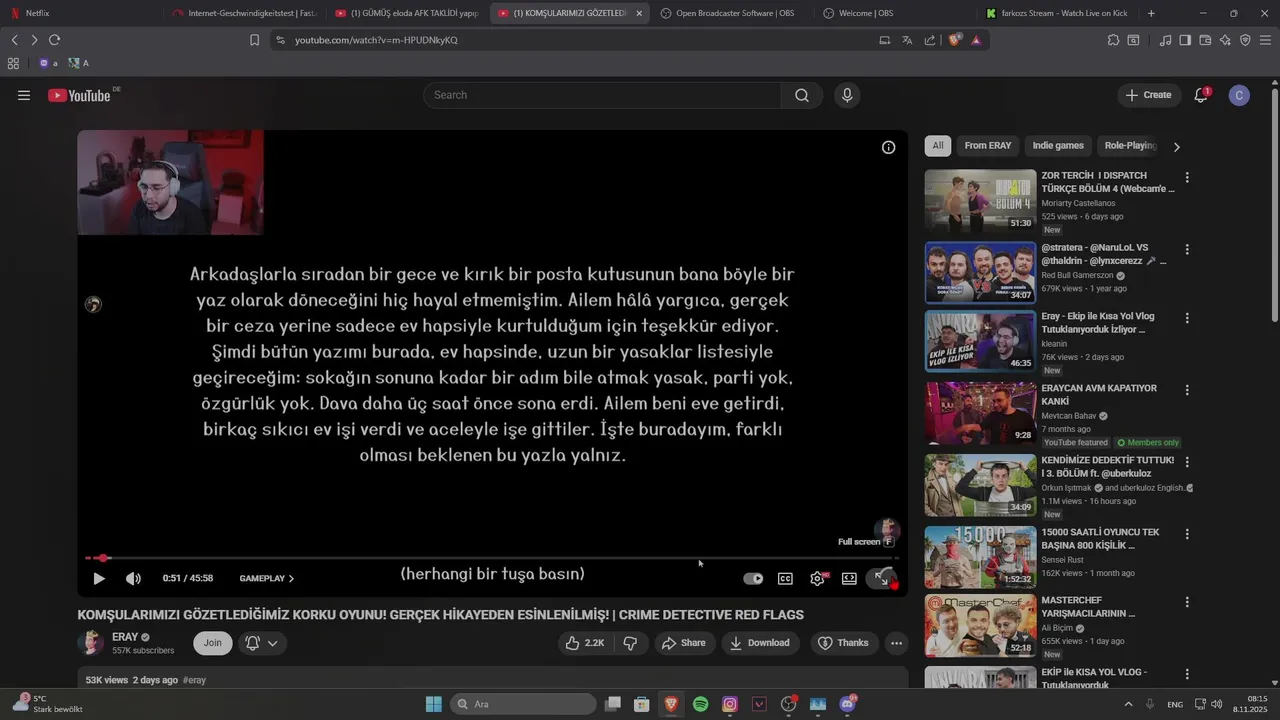This screenshot has height=720, width=1280.
Task: Select the From ERAY filter chip
Action: click(987, 146)
